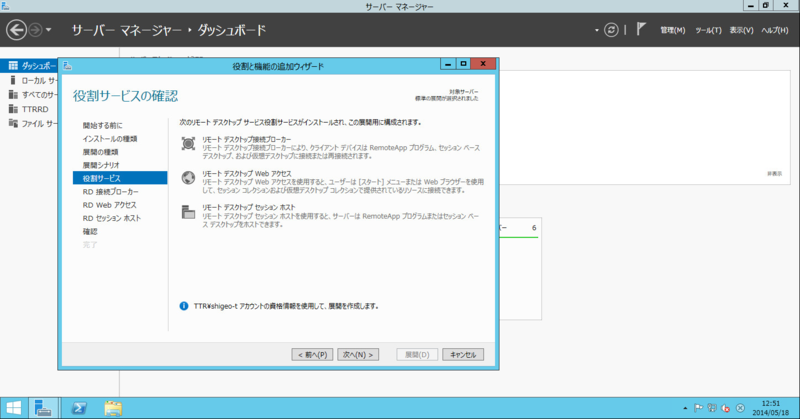Click the blue information icon near credentials message
Viewport: 800px width, 419px height.
[184, 306]
